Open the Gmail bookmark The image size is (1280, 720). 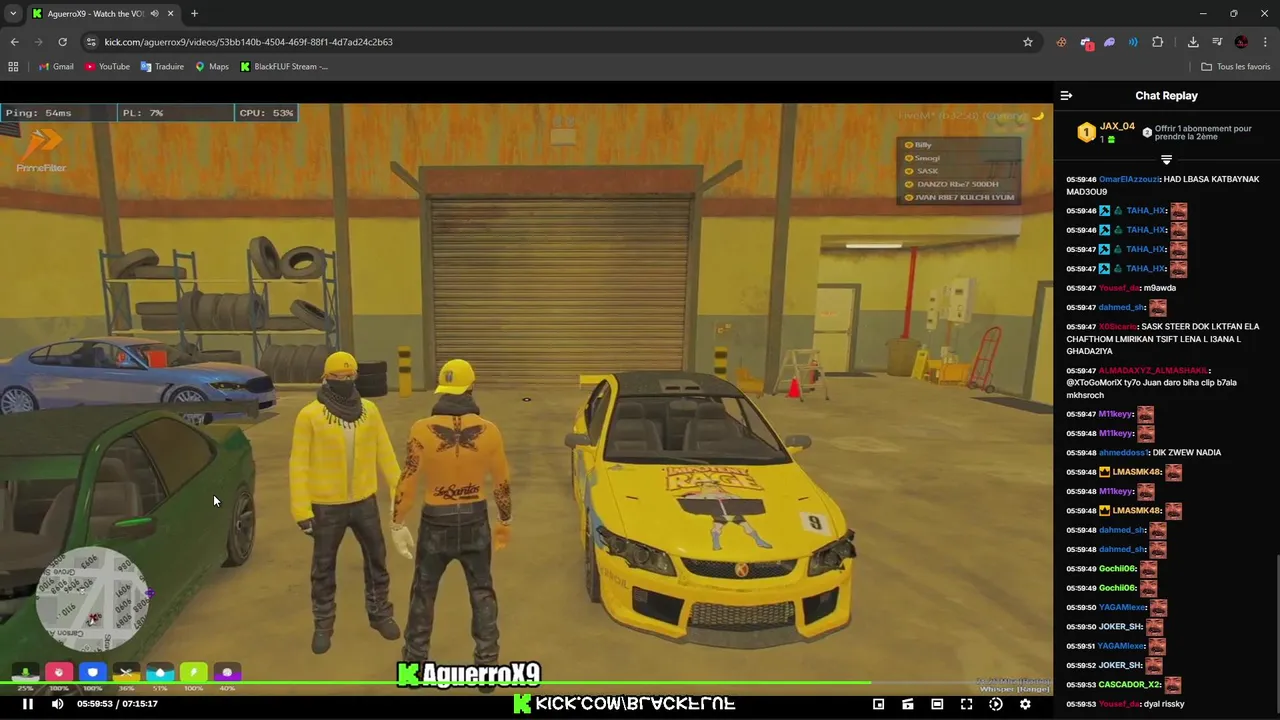tap(56, 67)
